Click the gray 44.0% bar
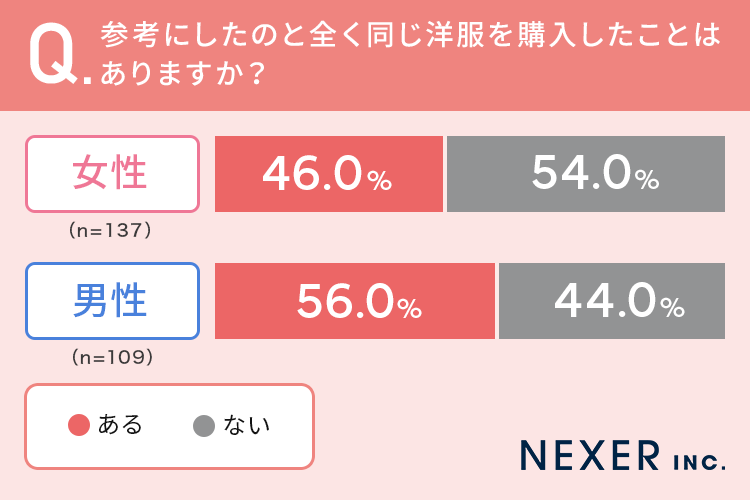 click(x=611, y=301)
